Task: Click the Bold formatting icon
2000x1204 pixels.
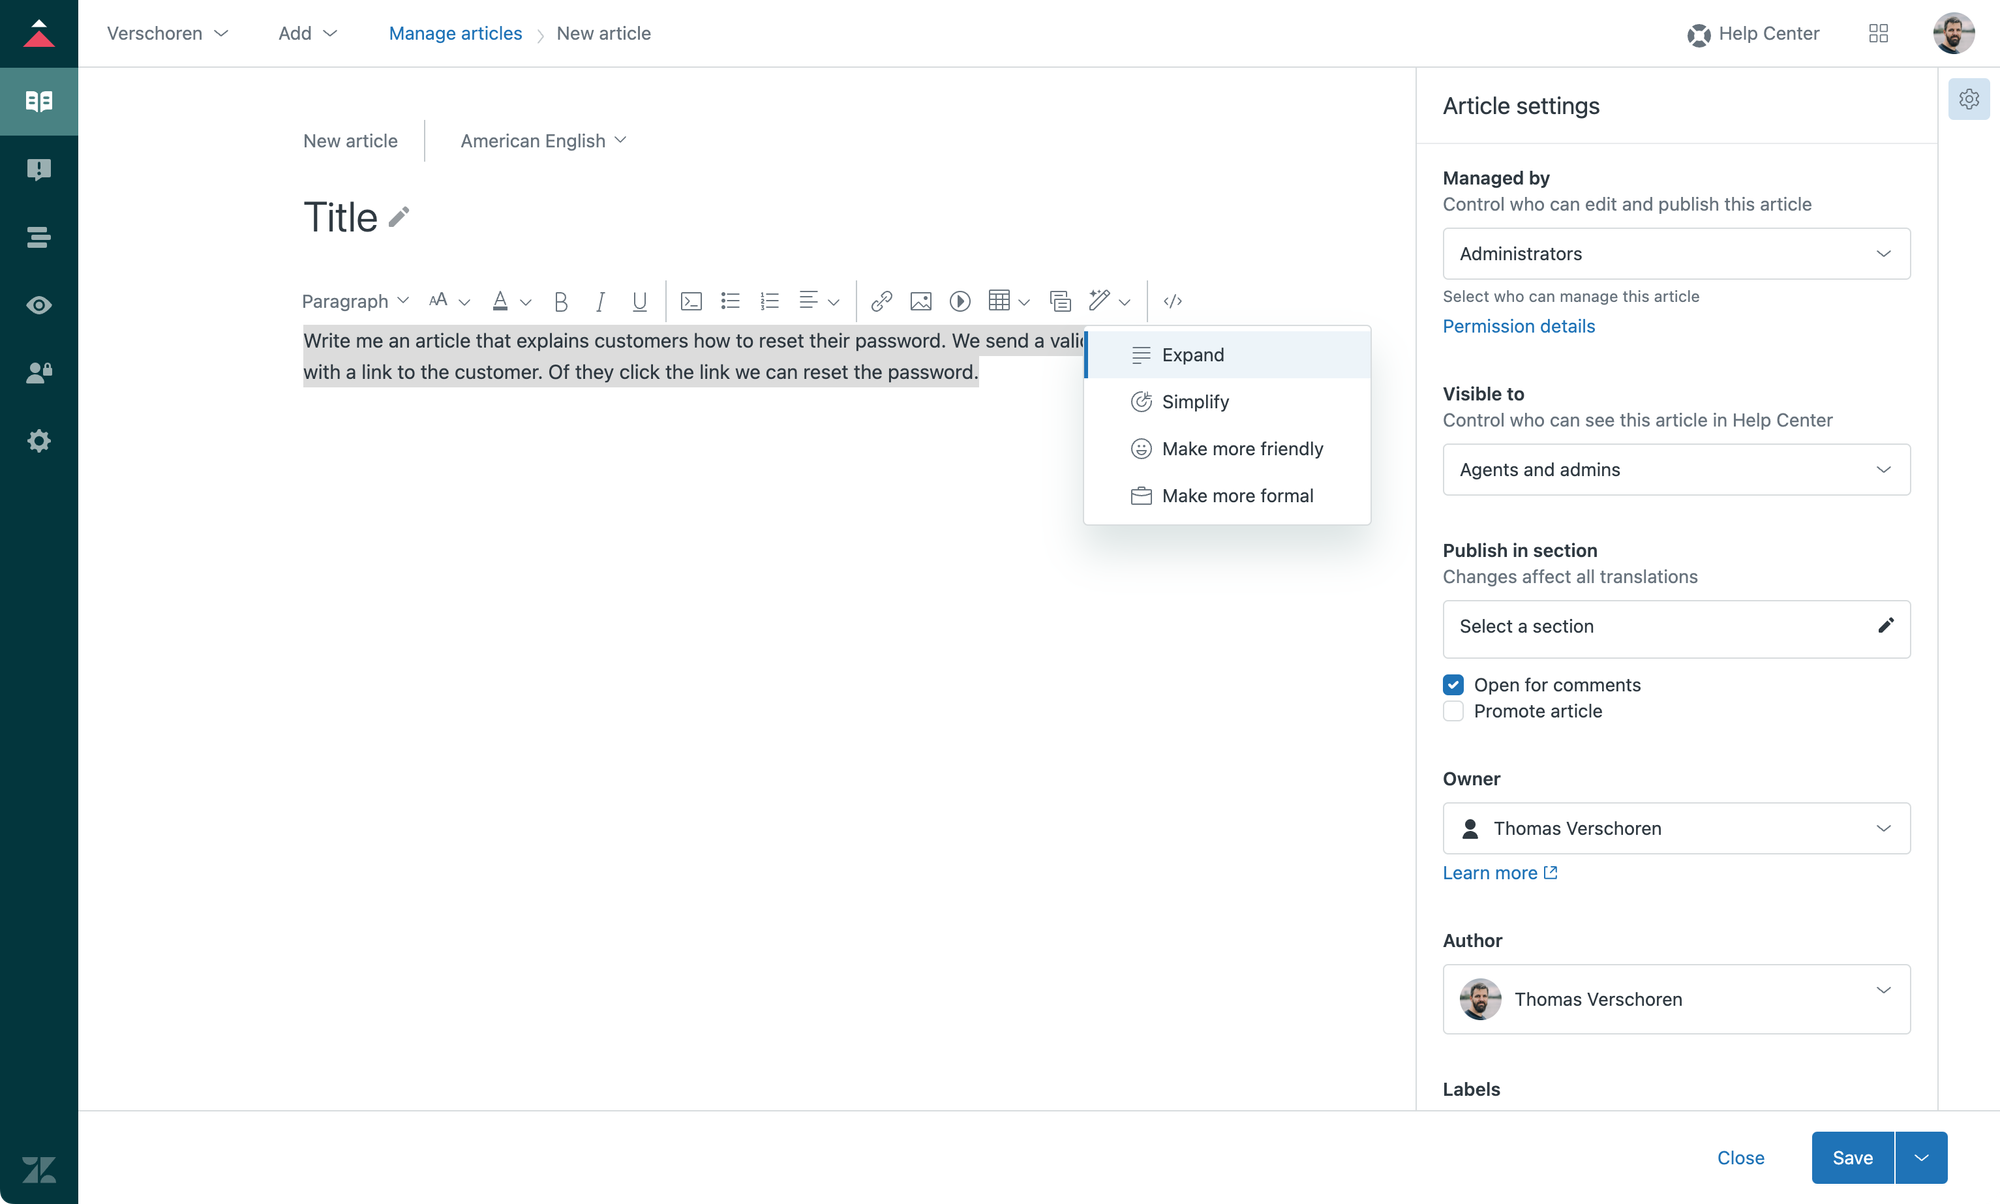Action: 561,301
